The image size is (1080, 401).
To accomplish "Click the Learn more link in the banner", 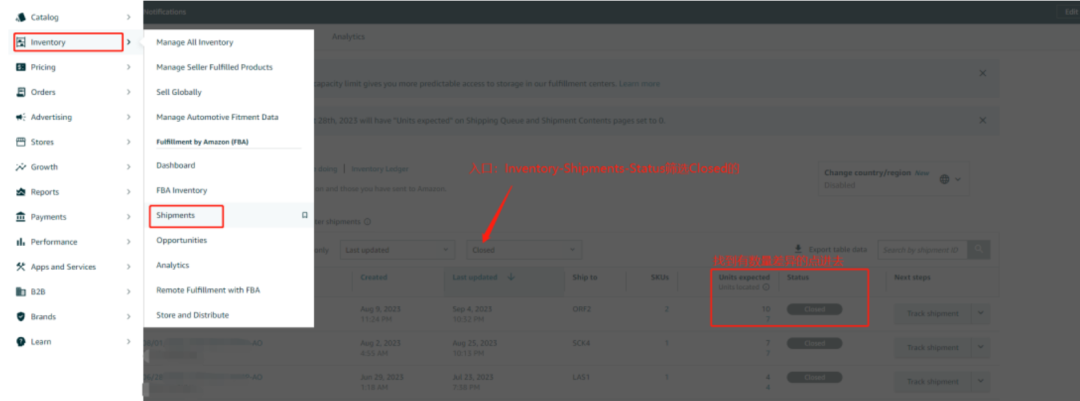I will coord(639,83).
